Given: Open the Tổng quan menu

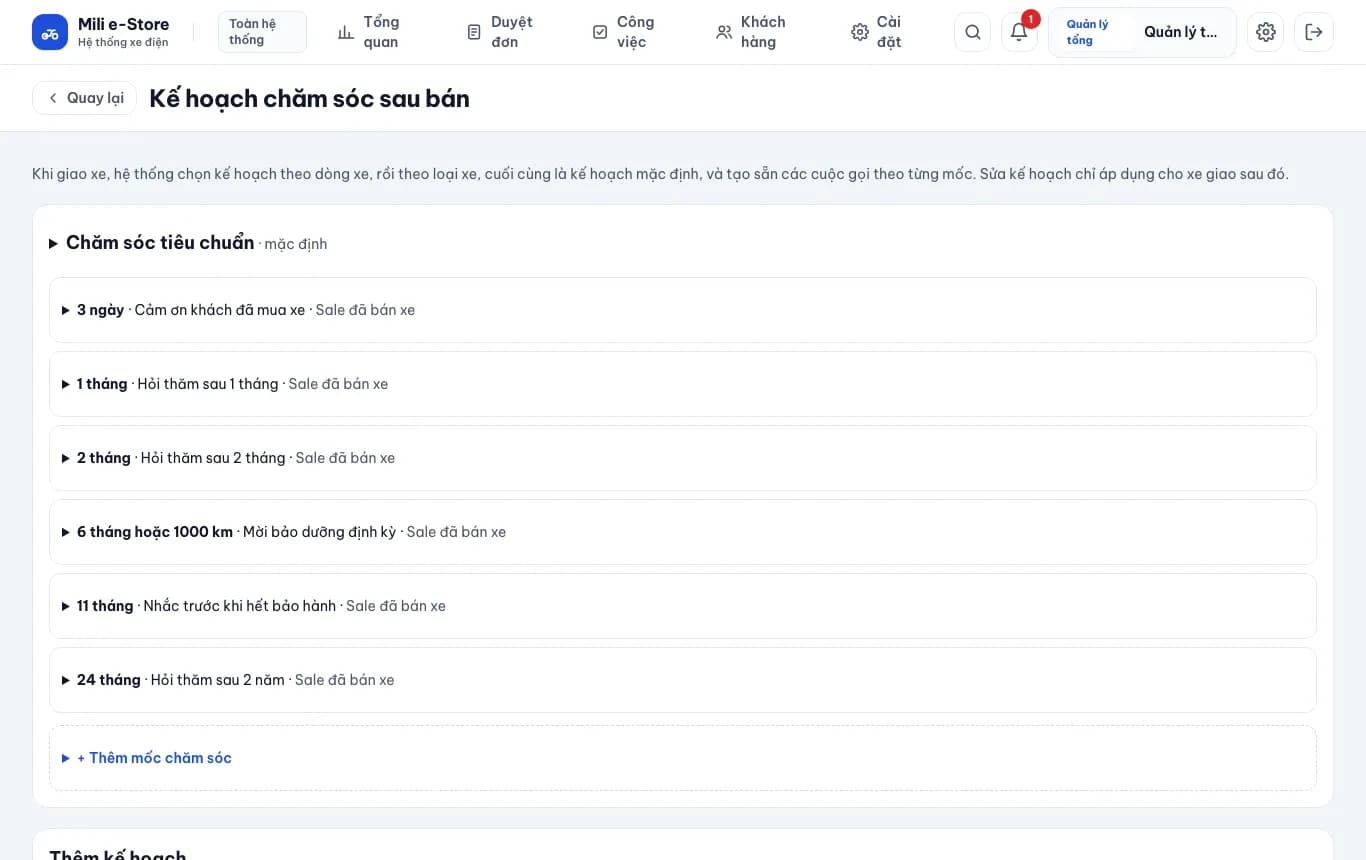Looking at the screenshot, I should [x=369, y=32].
